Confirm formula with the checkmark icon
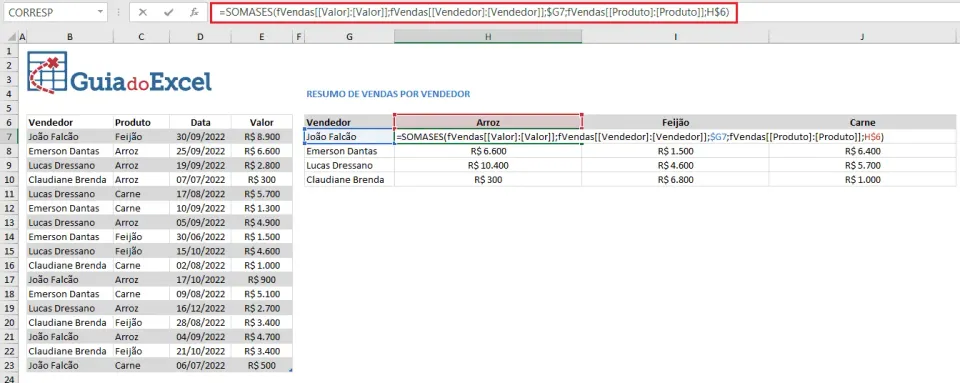This screenshot has height=383, width=960. click(168, 12)
